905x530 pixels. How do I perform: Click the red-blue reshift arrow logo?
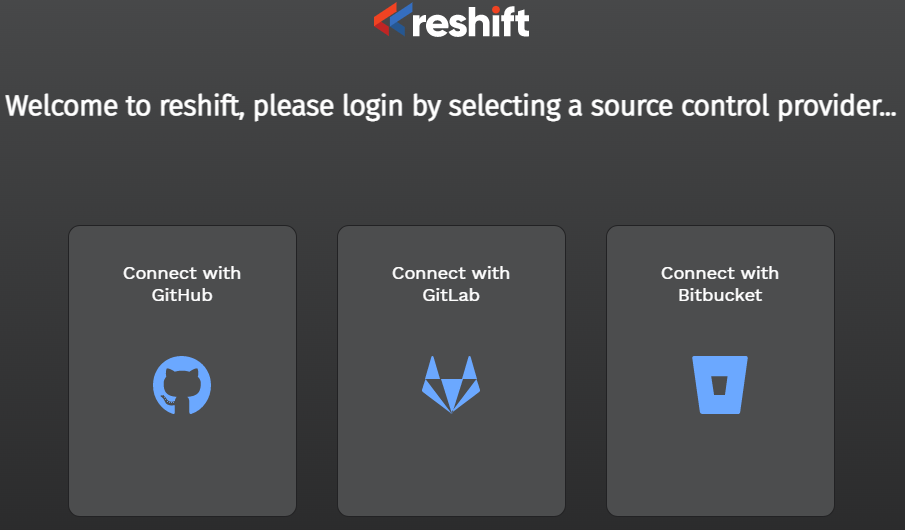pos(391,19)
